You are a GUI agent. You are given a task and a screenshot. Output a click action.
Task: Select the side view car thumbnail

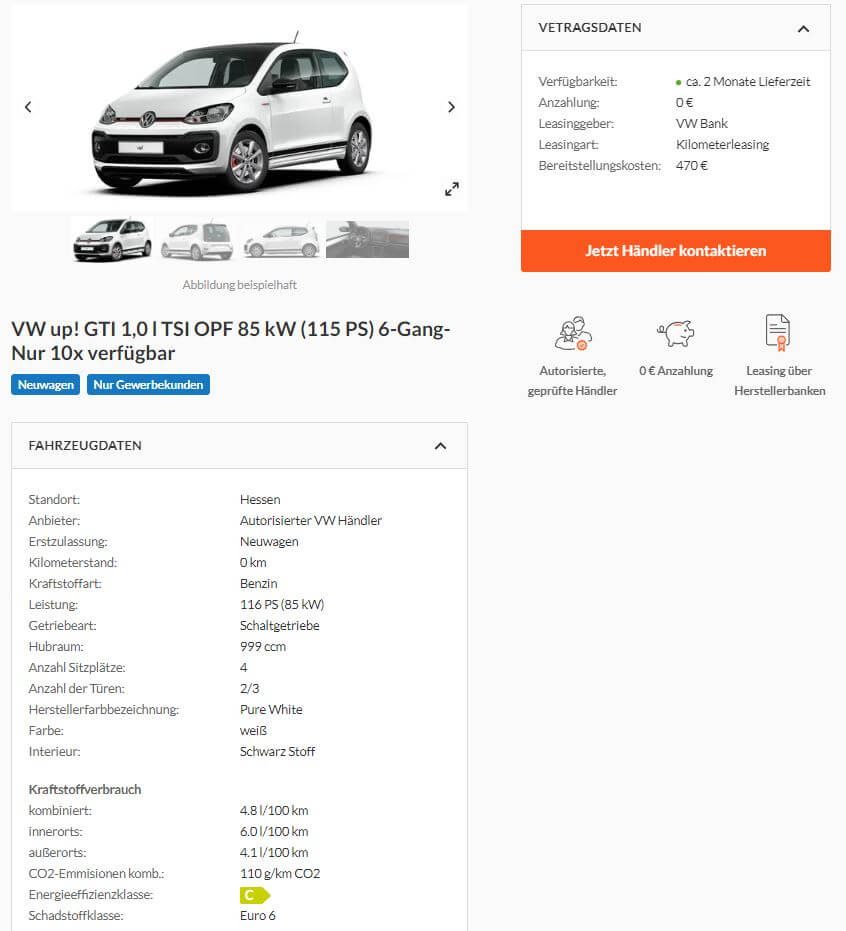click(281, 240)
